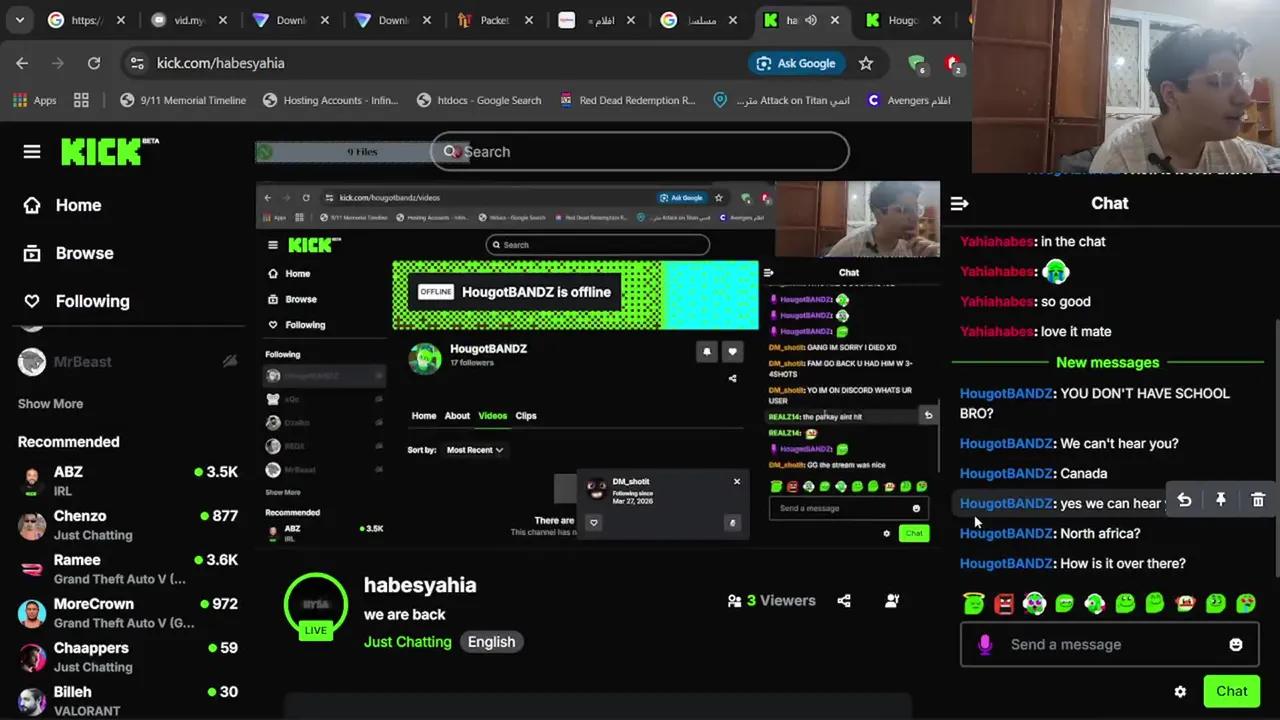
Task: Open Just Chatting category link
Action: click(408, 642)
